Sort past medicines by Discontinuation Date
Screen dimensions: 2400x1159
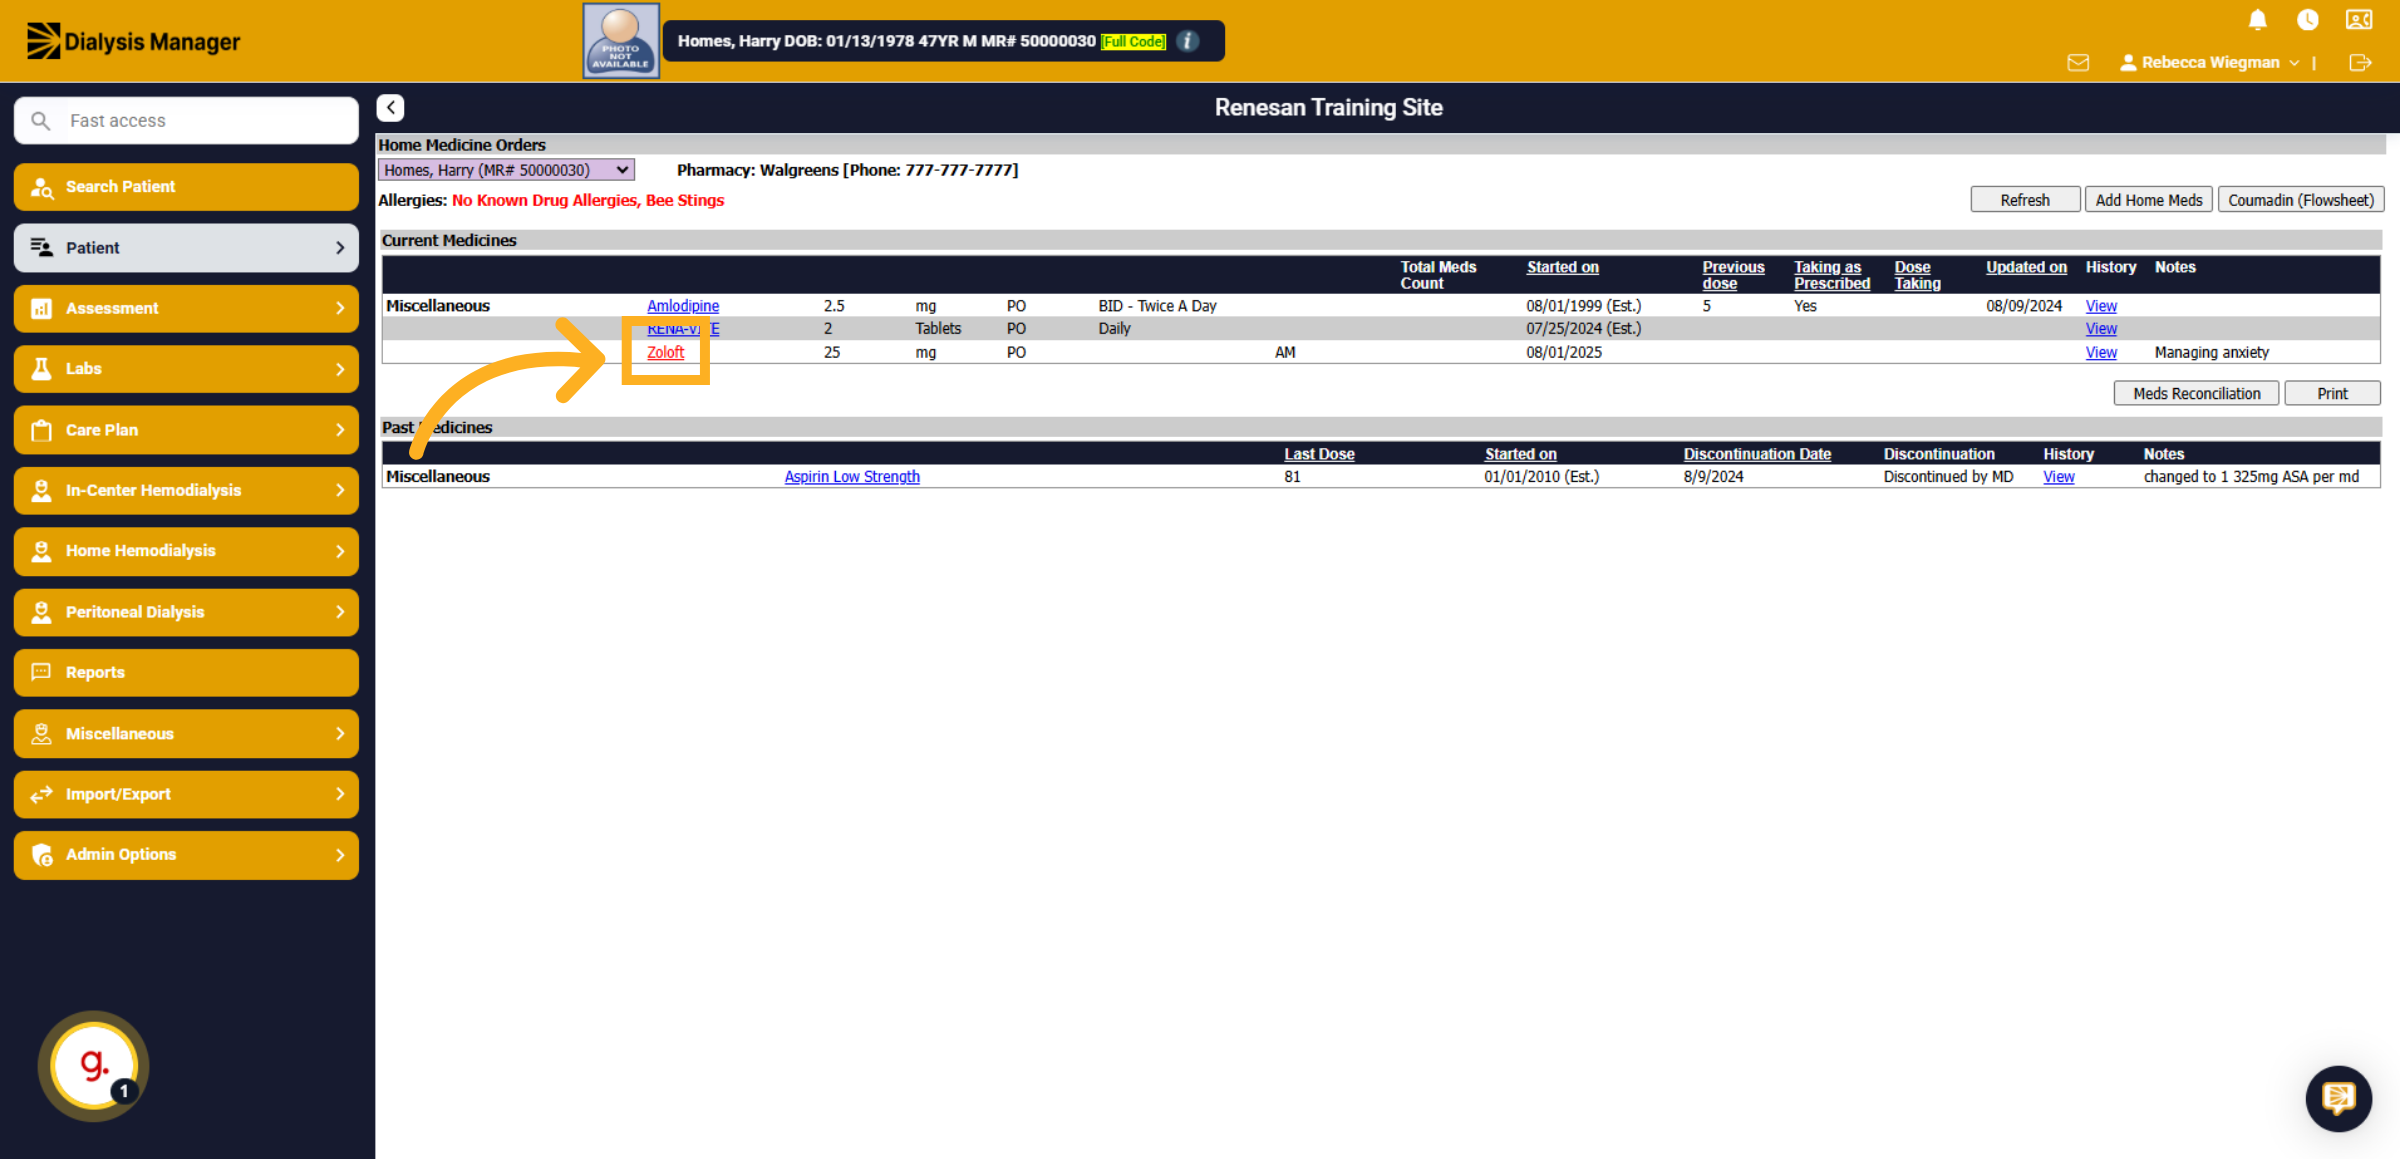(x=1757, y=454)
